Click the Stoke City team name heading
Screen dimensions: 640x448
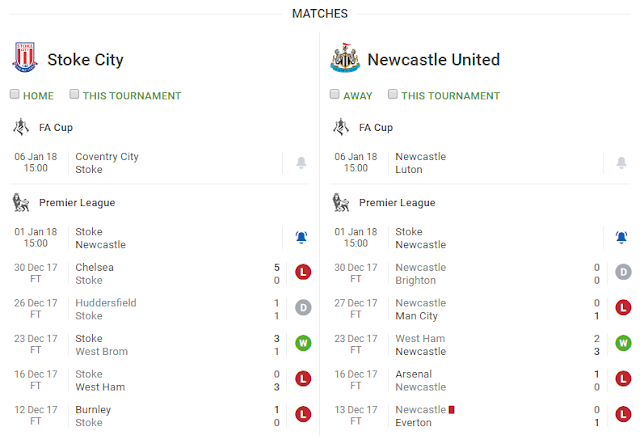pyautogui.click(x=85, y=59)
